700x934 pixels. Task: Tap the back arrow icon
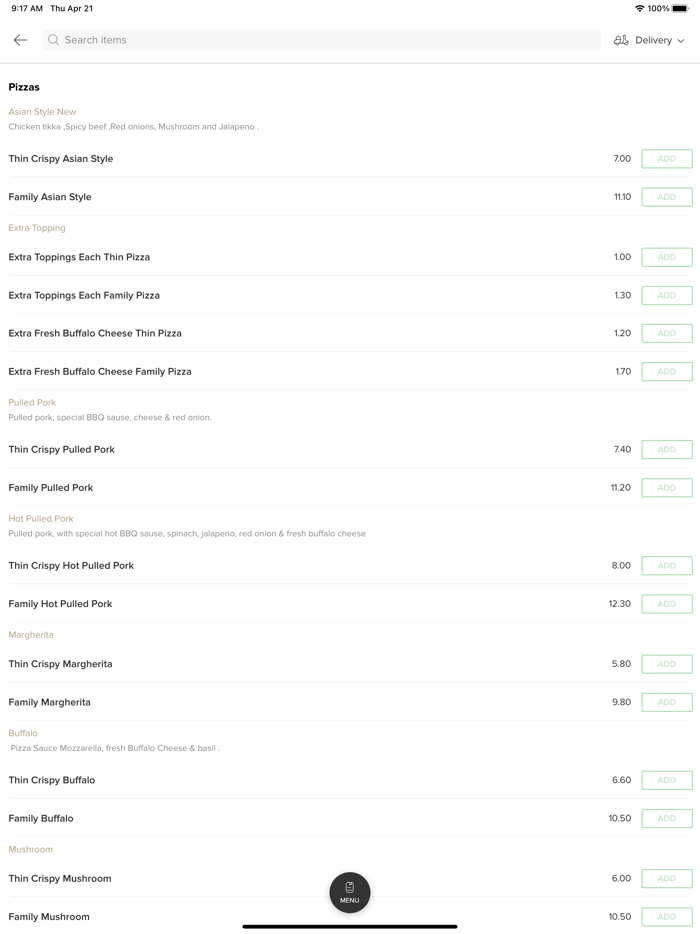pyautogui.click(x=20, y=40)
